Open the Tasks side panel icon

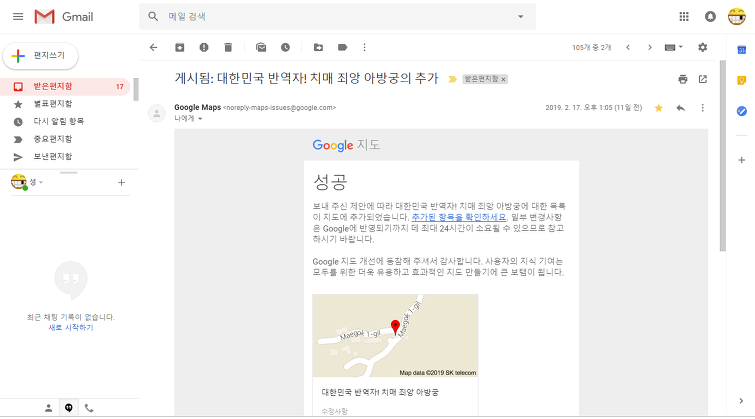coord(742,111)
